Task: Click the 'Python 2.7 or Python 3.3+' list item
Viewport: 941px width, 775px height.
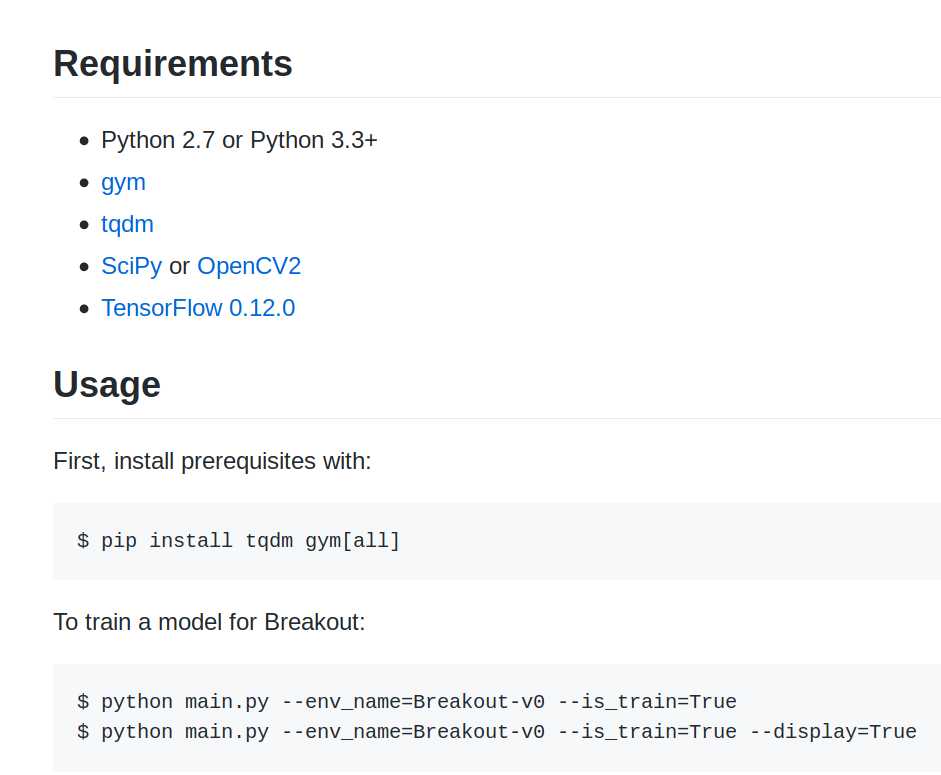Action: tap(239, 140)
